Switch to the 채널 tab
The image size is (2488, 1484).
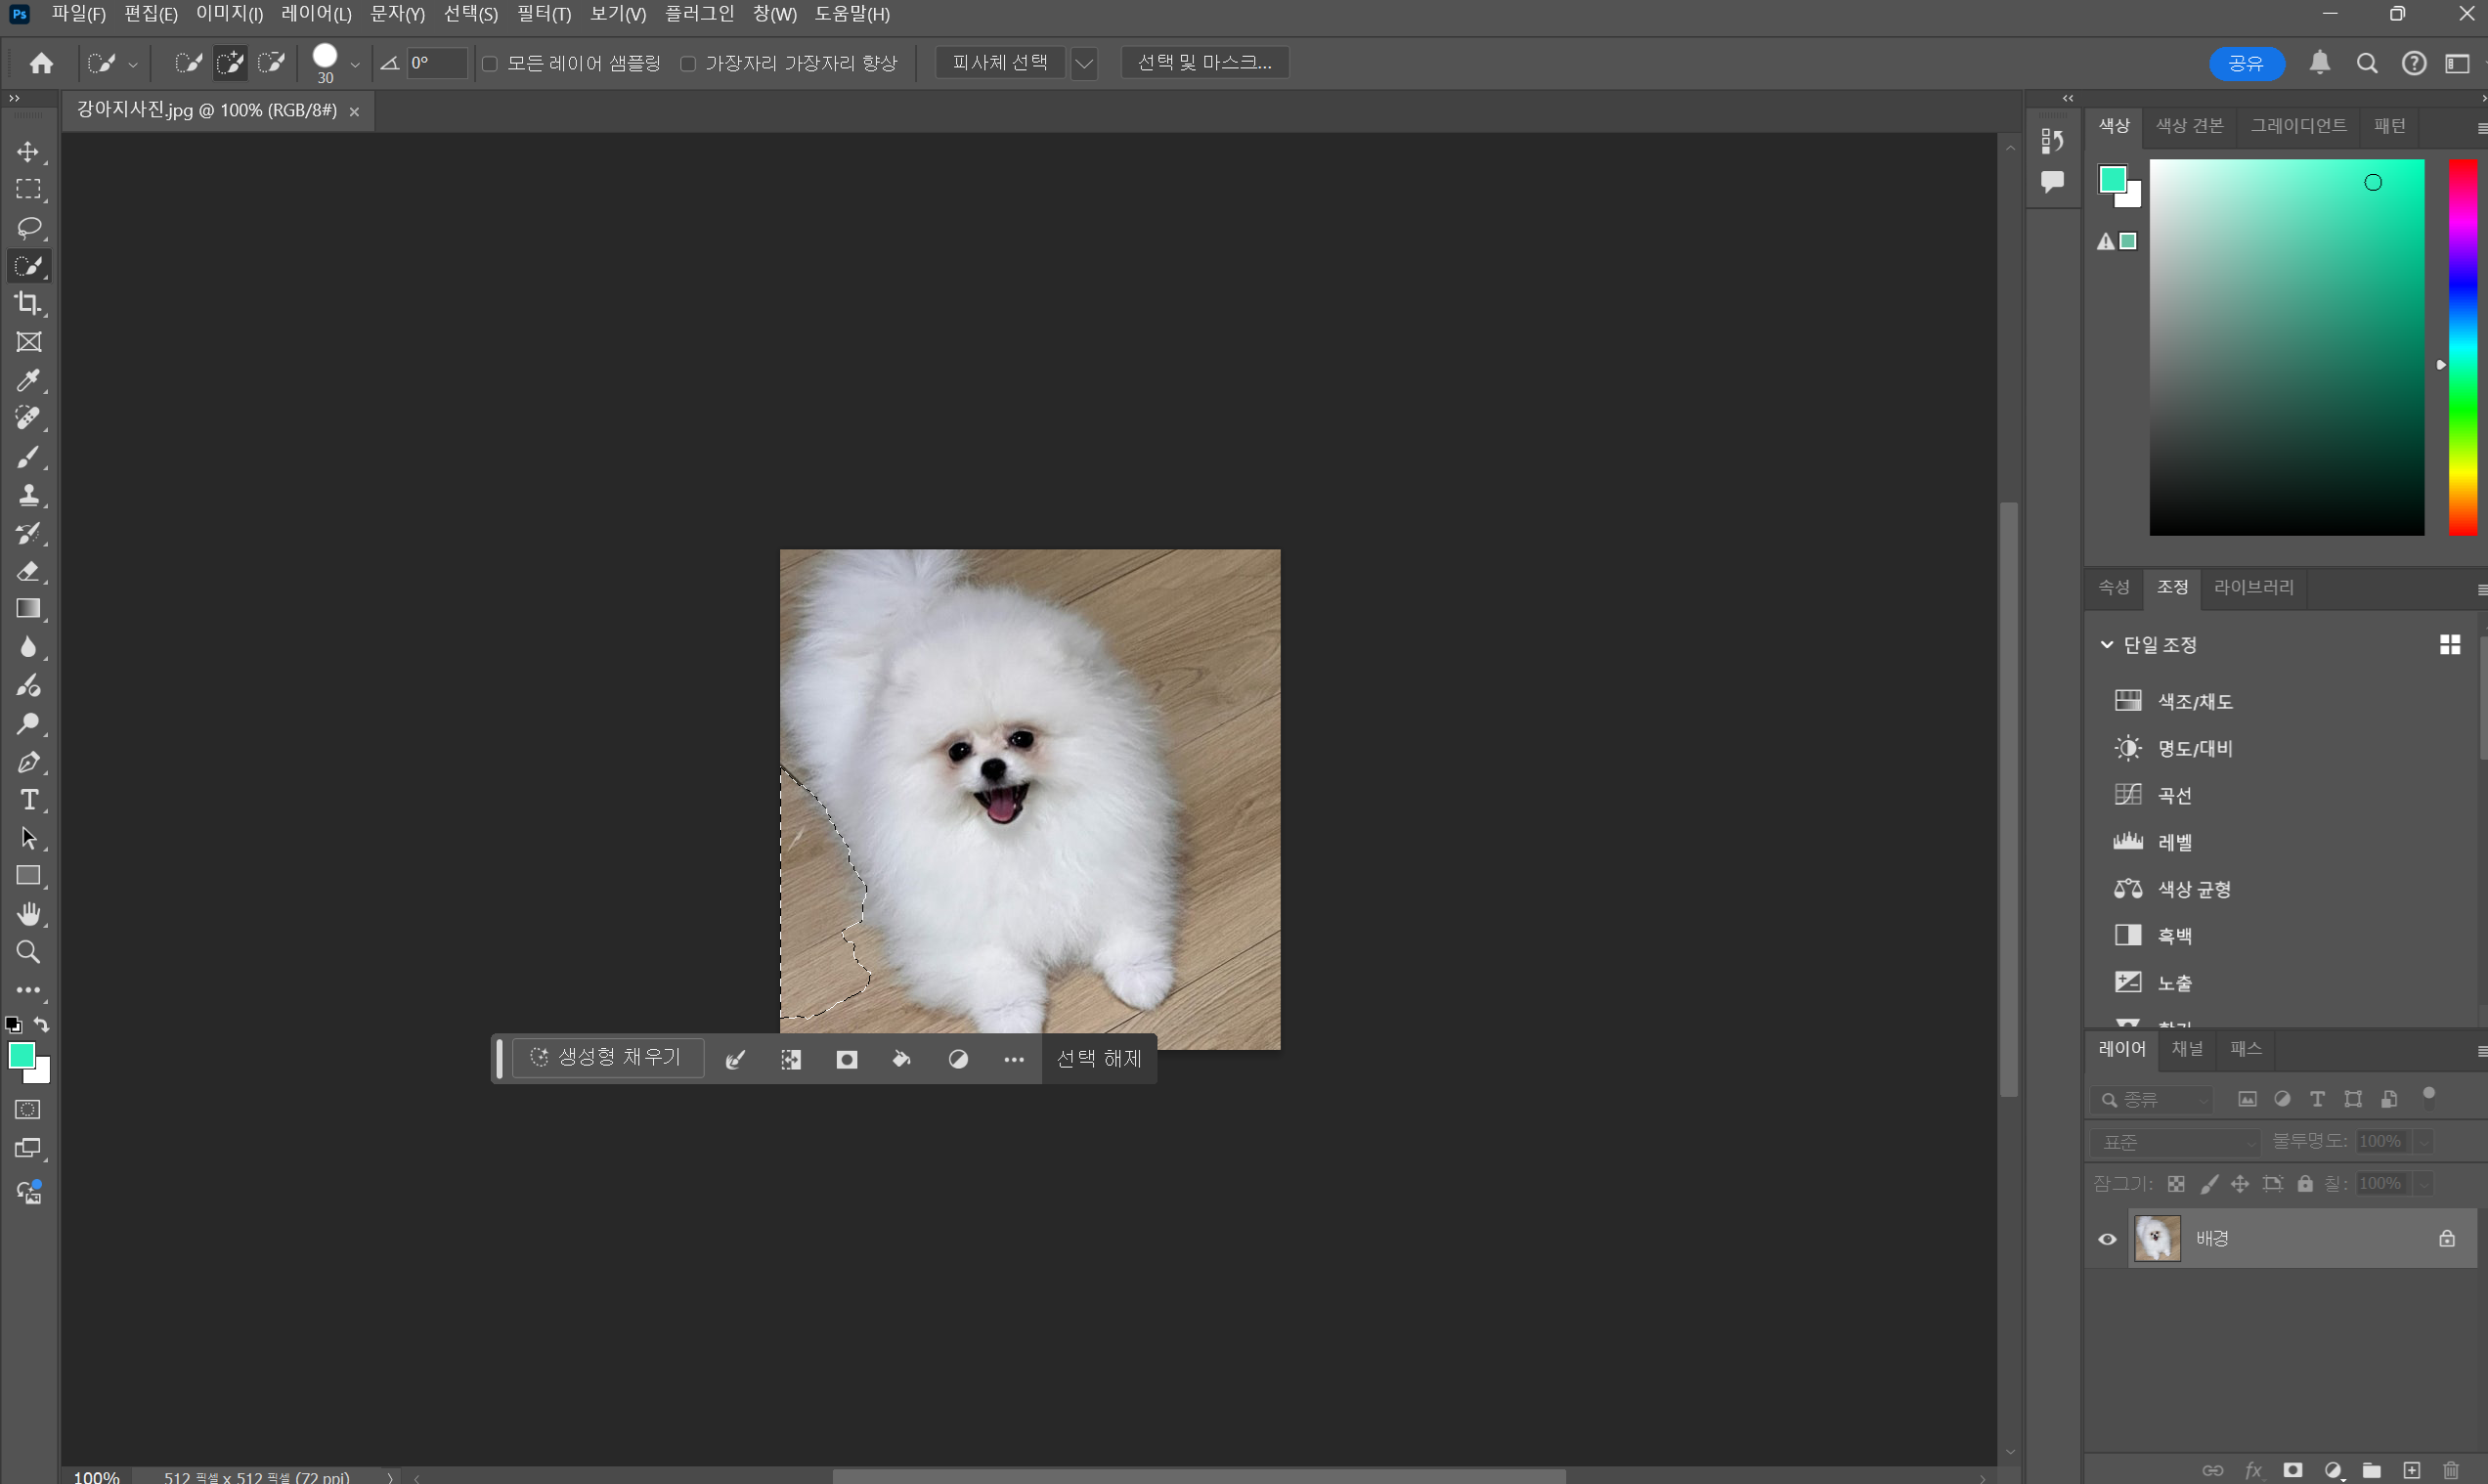pyautogui.click(x=2187, y=1048)
